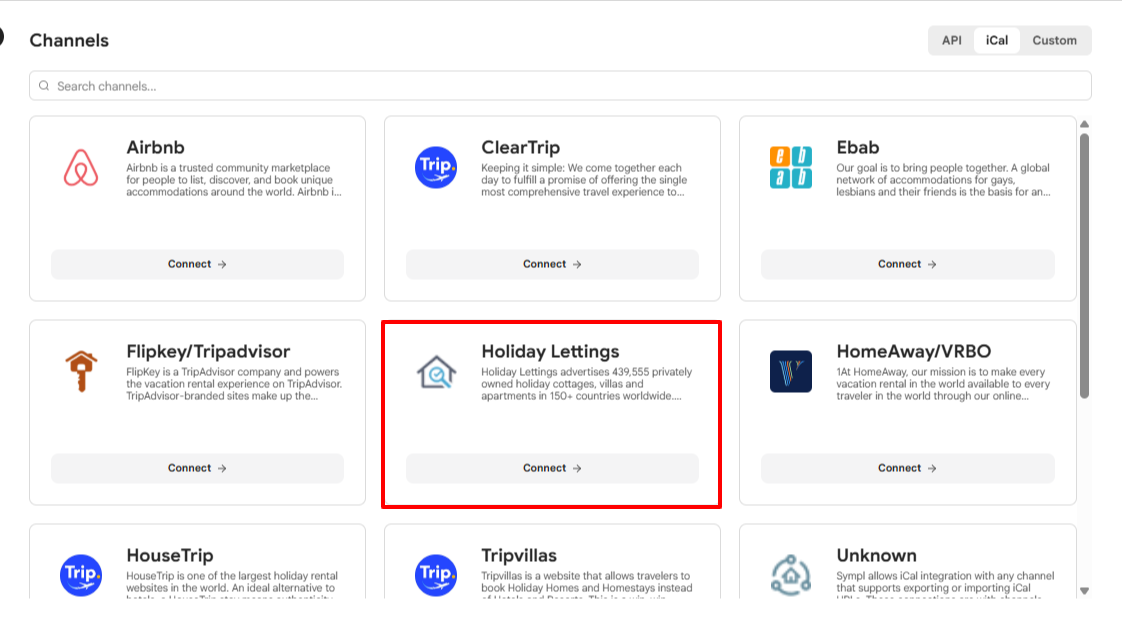Click the ClearTrip logo icon
1122x618 pixels.
click(x=436, y=167)
